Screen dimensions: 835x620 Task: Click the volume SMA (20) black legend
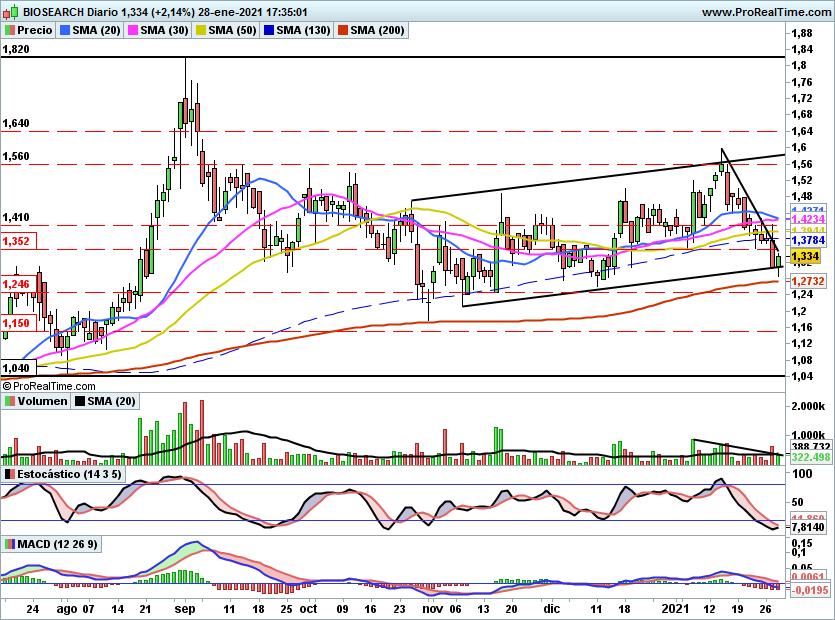click(x=105, y=401)
